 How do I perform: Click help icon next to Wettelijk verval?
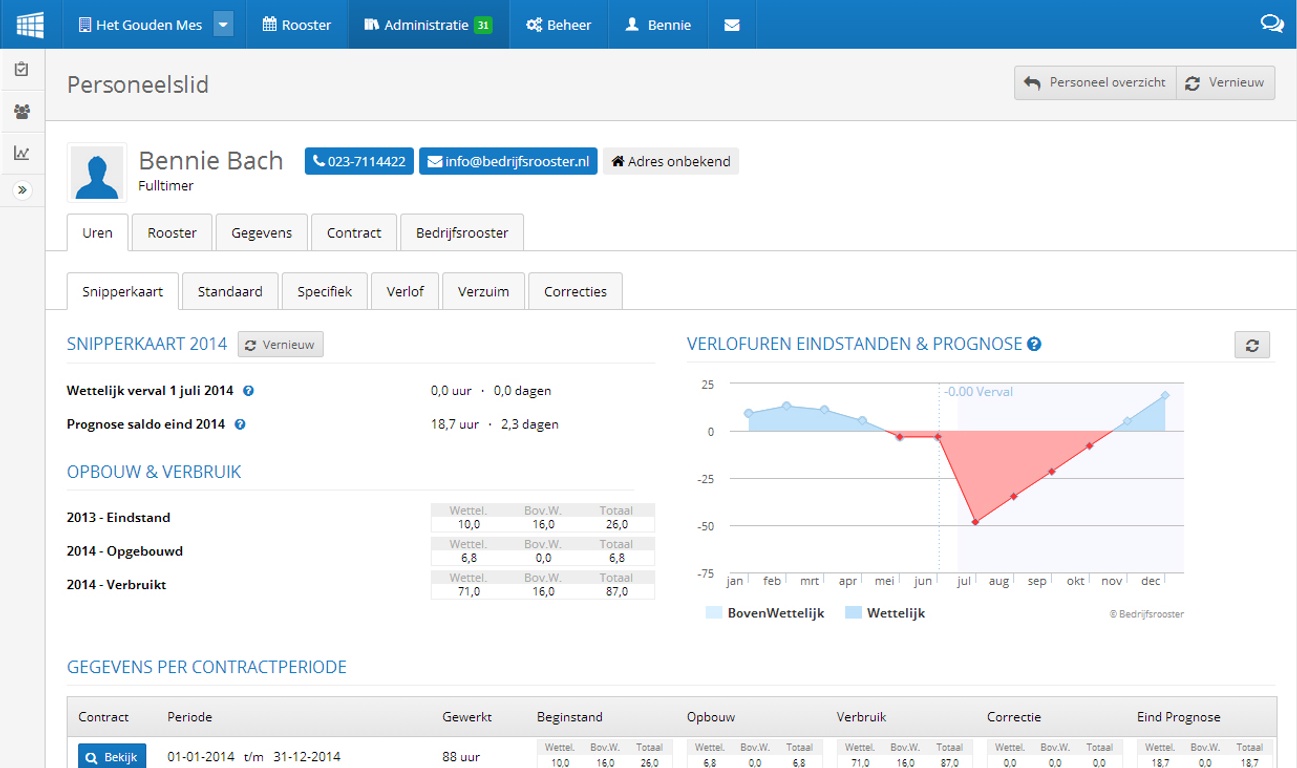pos(249,391)
